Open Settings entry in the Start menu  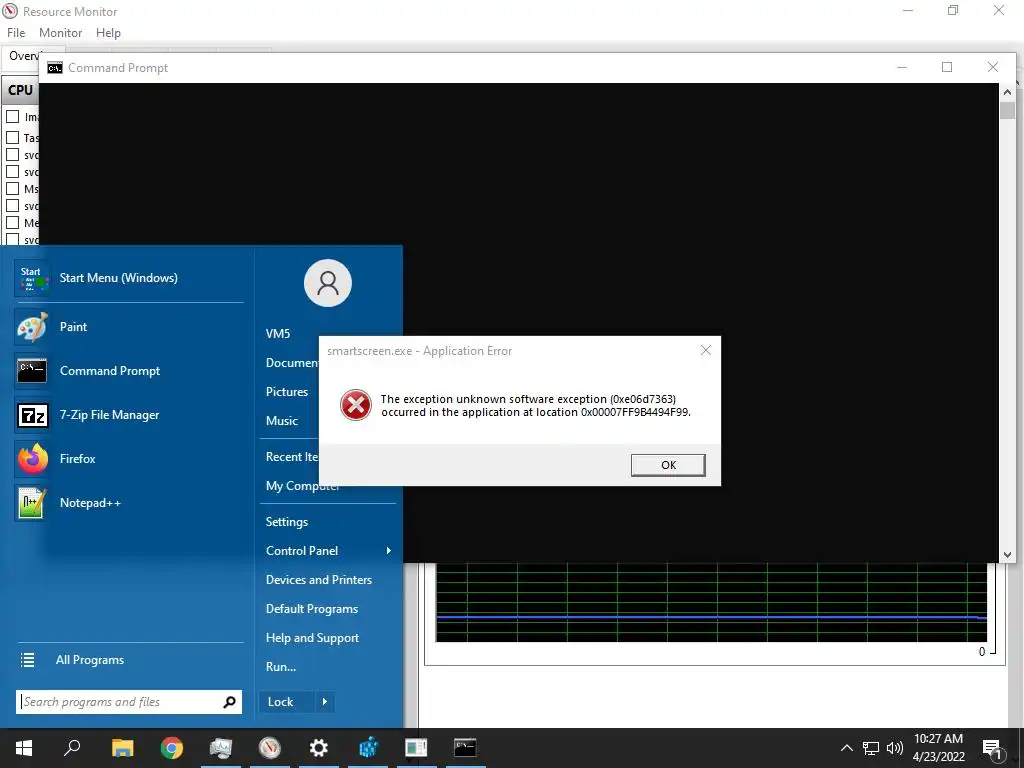click(287, 522)
